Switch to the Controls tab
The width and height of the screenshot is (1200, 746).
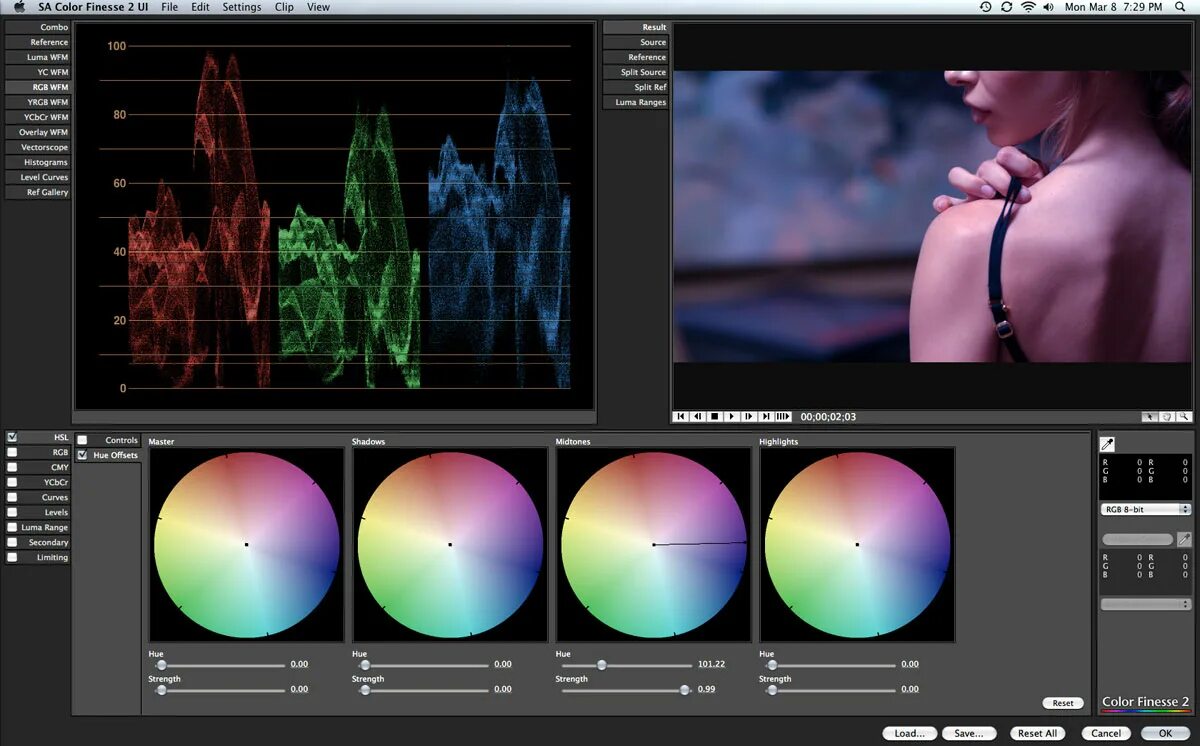(x=110, y=438)
